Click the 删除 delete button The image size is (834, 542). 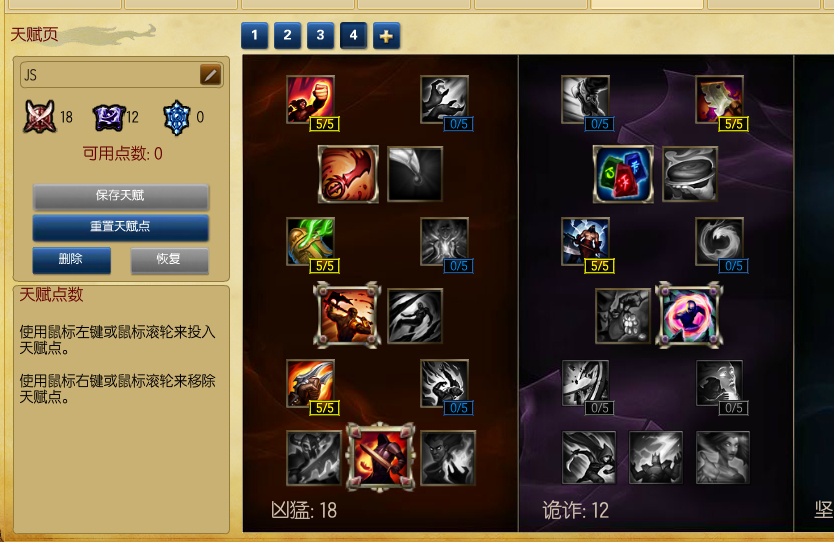point(71,260)
